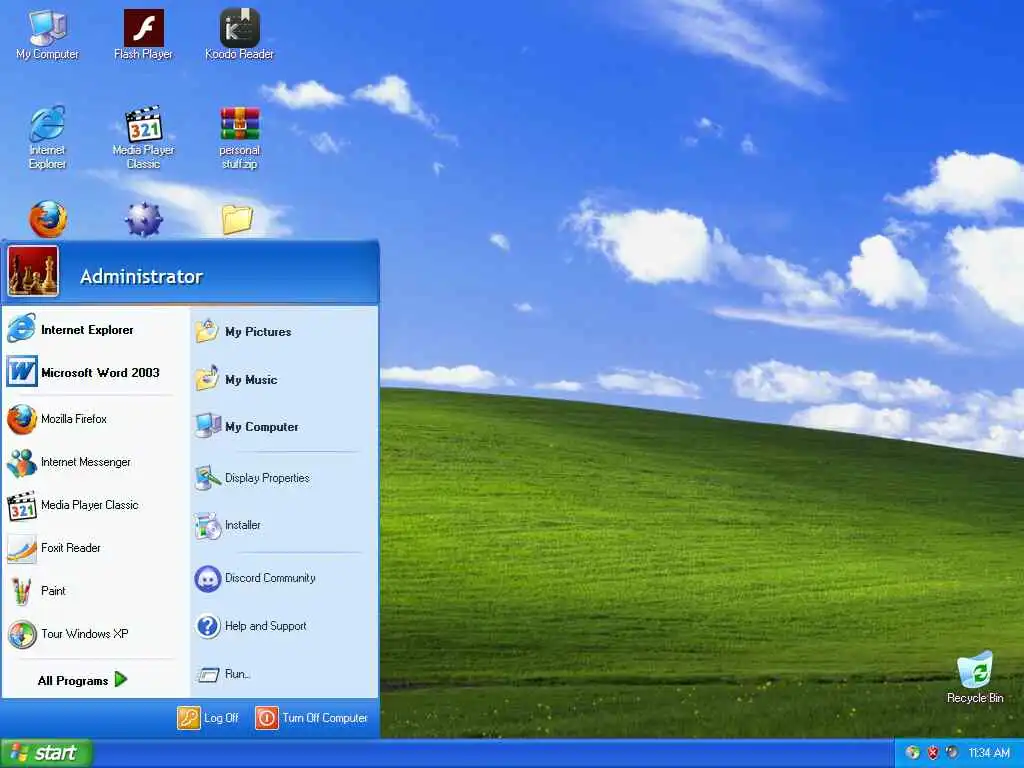Launch Internet Explorer from Start menu
1024x768 pixels.
tap(88, 330)
